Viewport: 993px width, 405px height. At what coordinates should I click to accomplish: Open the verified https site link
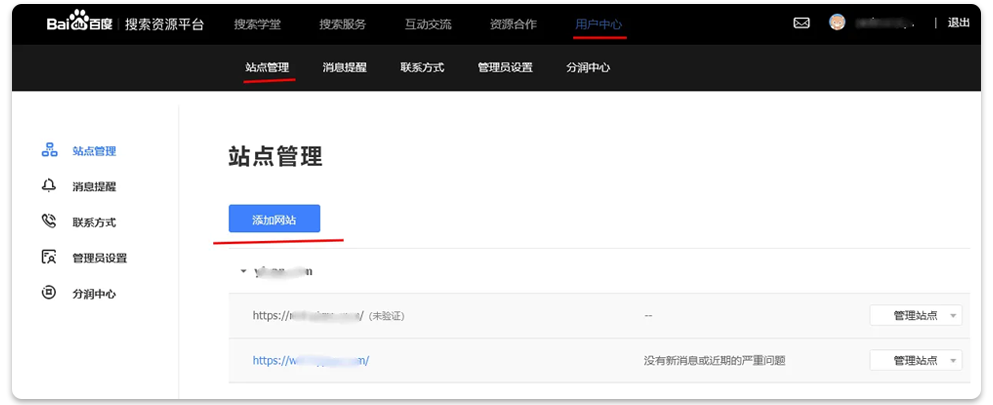(311, 360)
